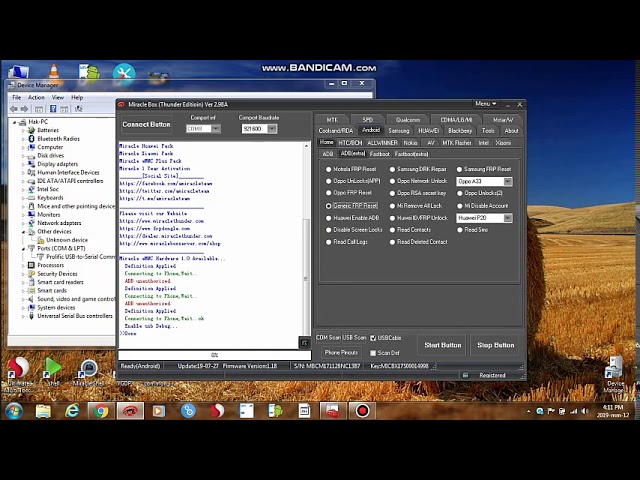
Task: Click the Bandicam record taskbar icon
Action: [x=362, y=411]
